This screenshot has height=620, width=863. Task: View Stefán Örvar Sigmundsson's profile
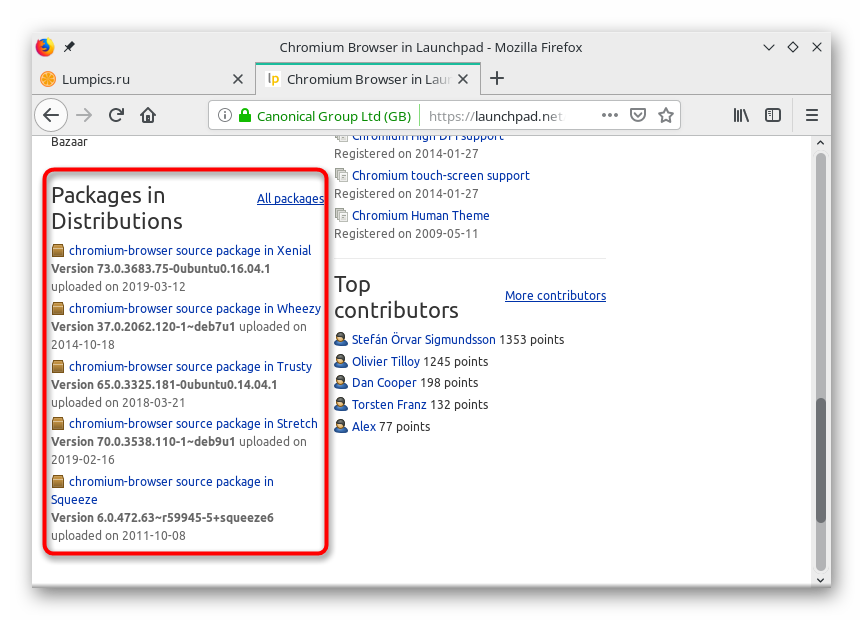[x=423, y=339]
